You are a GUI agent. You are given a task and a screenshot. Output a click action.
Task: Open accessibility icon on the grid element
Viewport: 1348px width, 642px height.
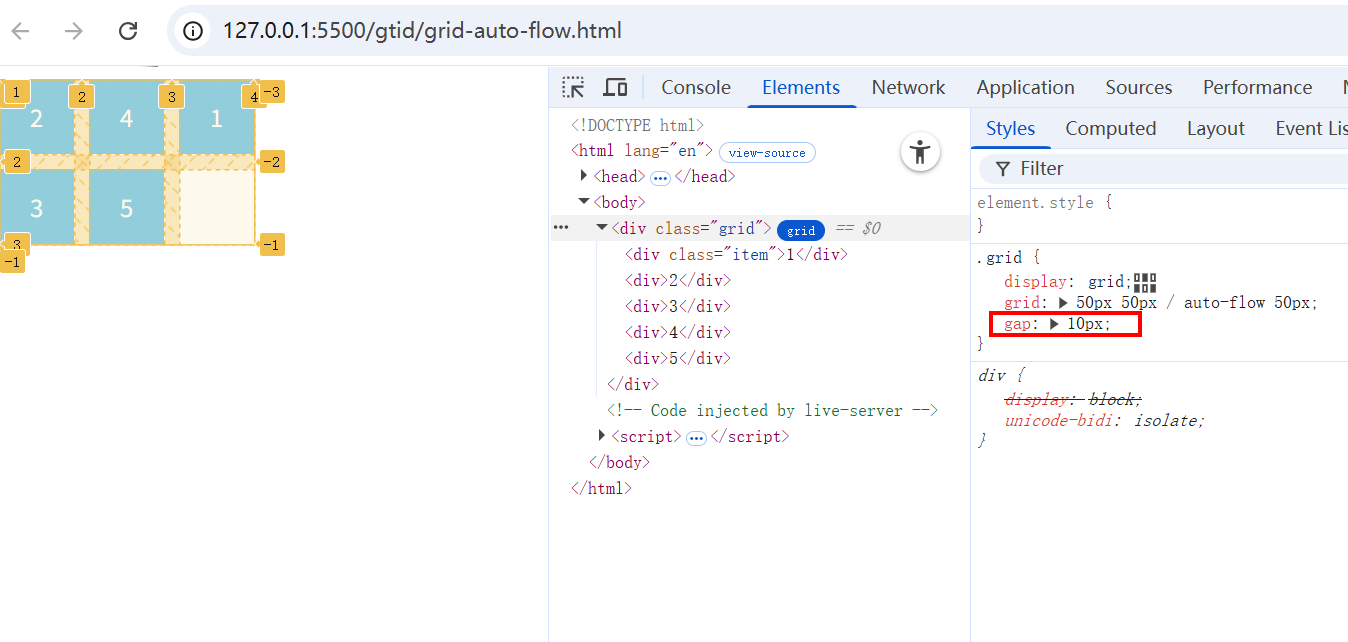pos(920,152)
